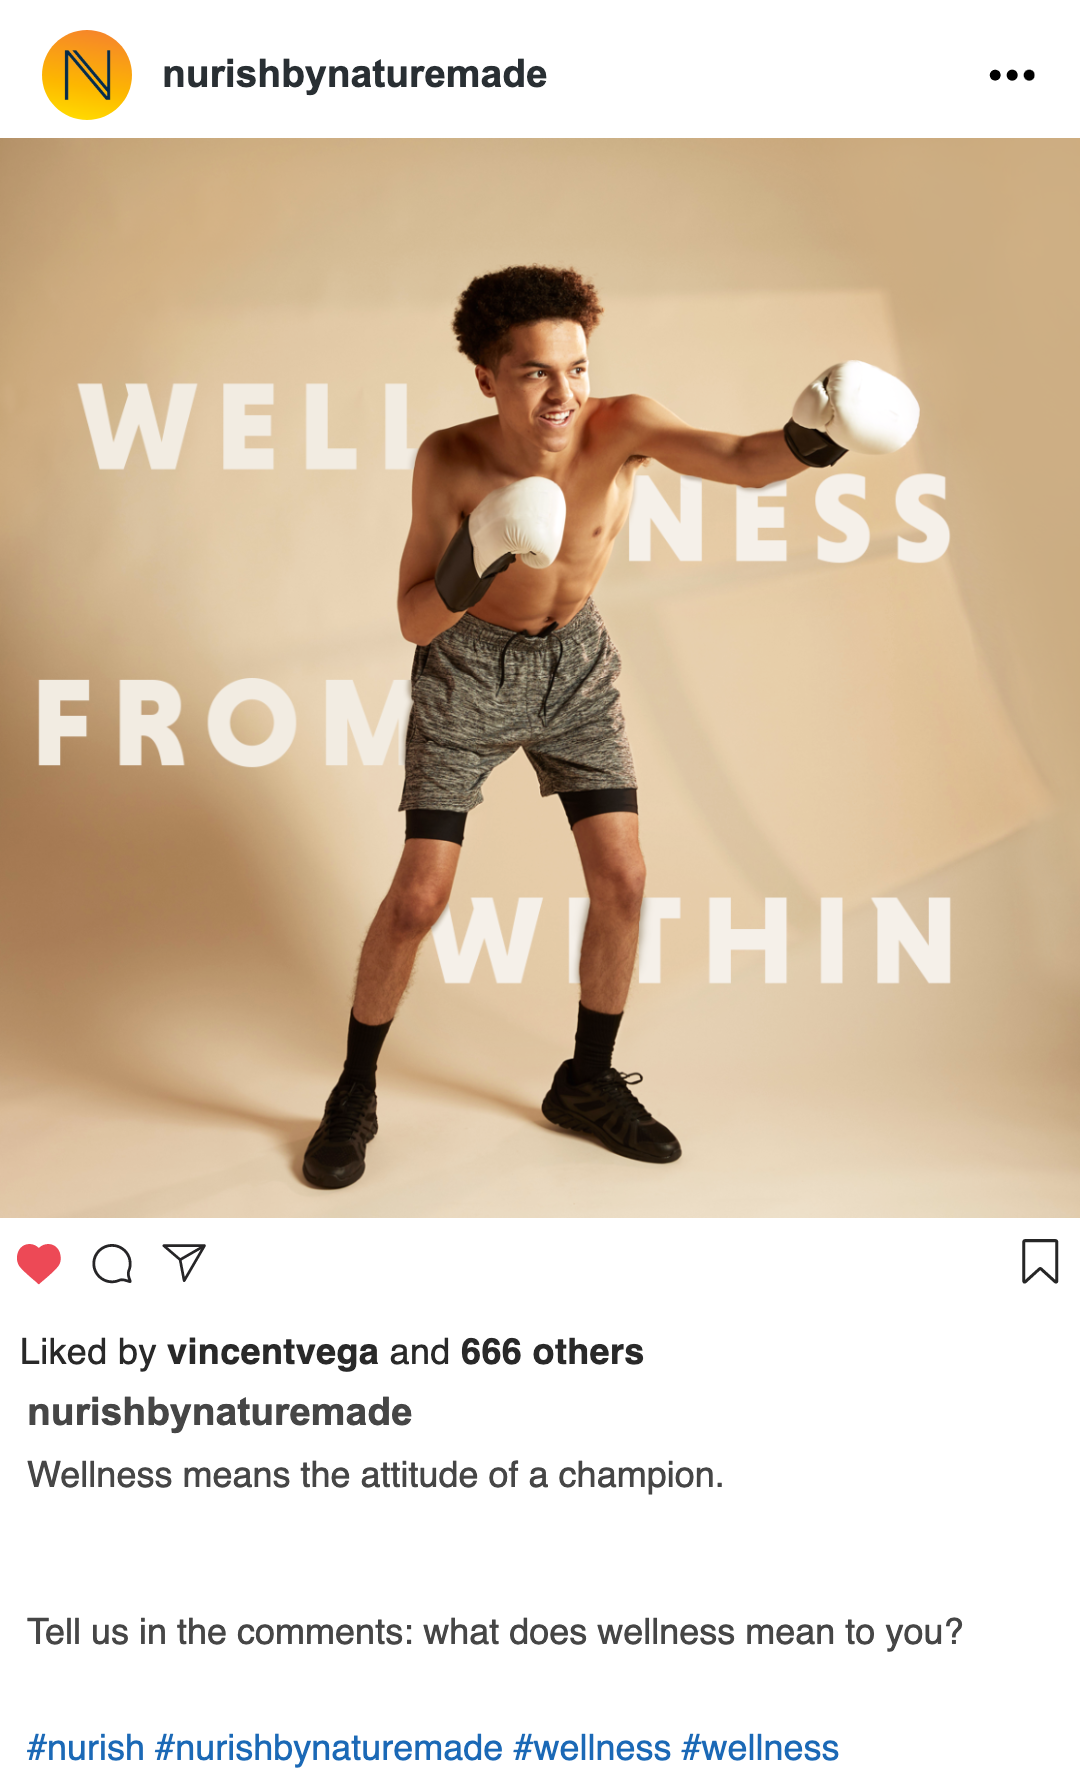Open the last #wellness hashtag
This screenshot has width=1080, height=1779.
tap(760, 1748)
